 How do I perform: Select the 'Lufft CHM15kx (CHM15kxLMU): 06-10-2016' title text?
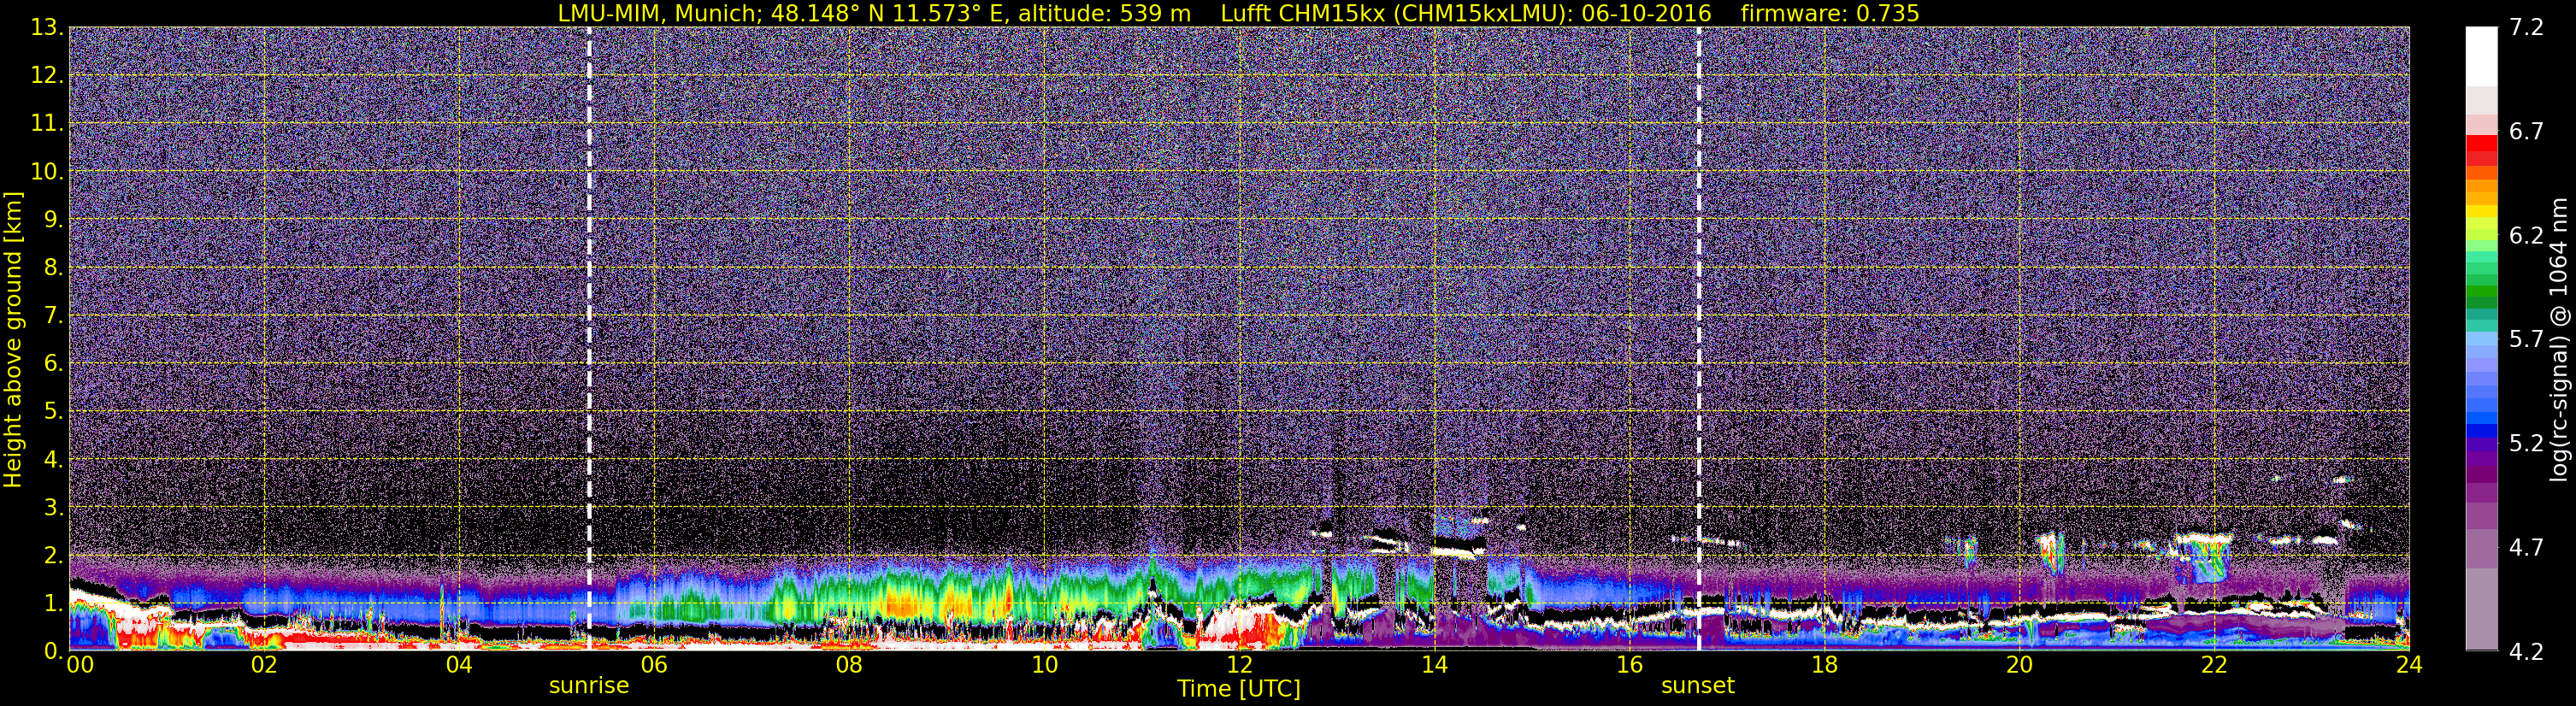point(1466,13)
